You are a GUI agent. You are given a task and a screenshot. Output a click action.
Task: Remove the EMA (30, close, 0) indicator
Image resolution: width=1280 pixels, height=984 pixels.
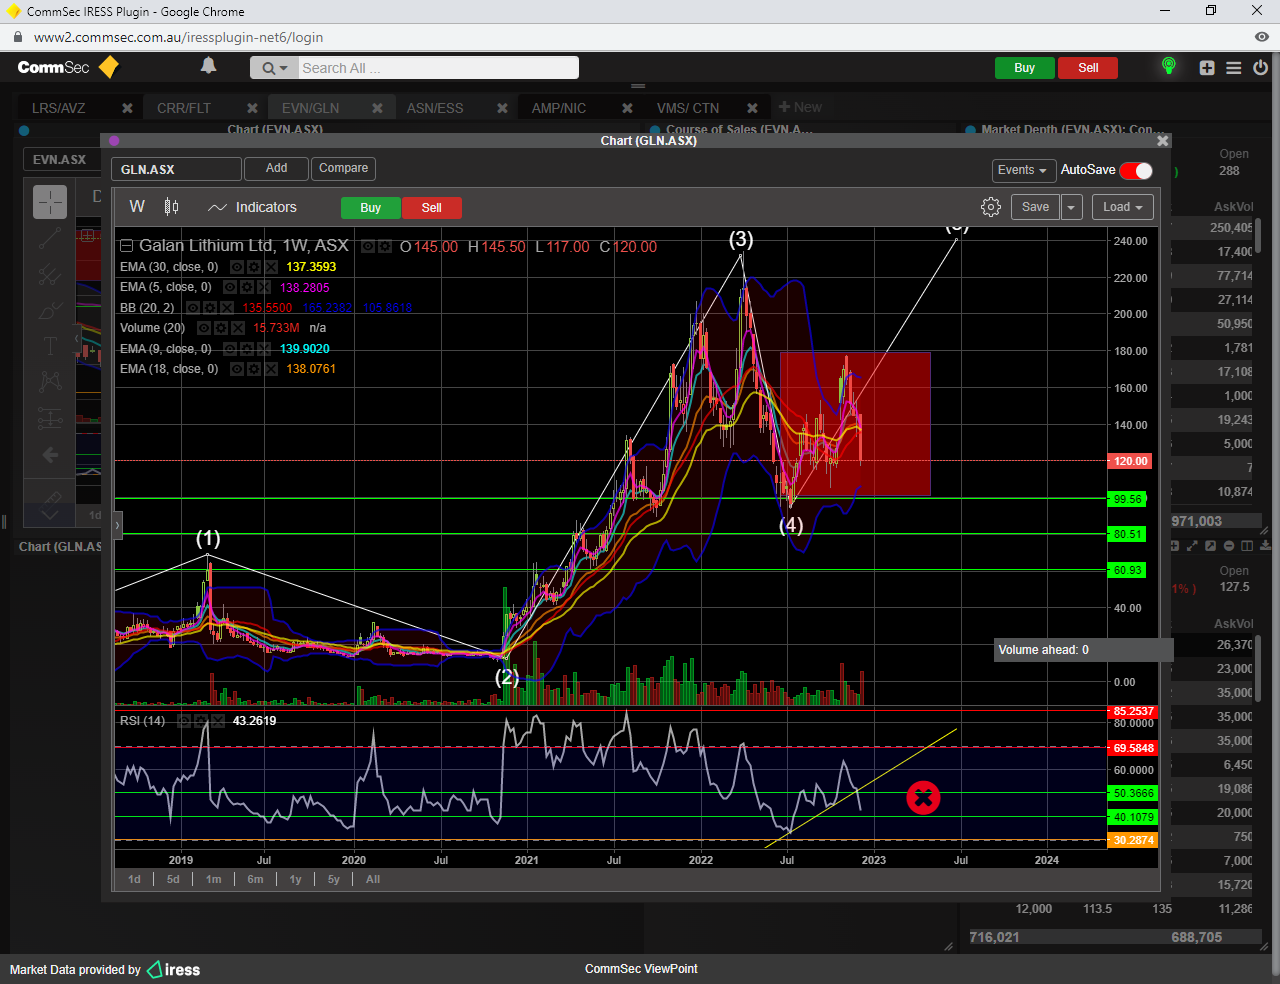[x=270, y=267]
